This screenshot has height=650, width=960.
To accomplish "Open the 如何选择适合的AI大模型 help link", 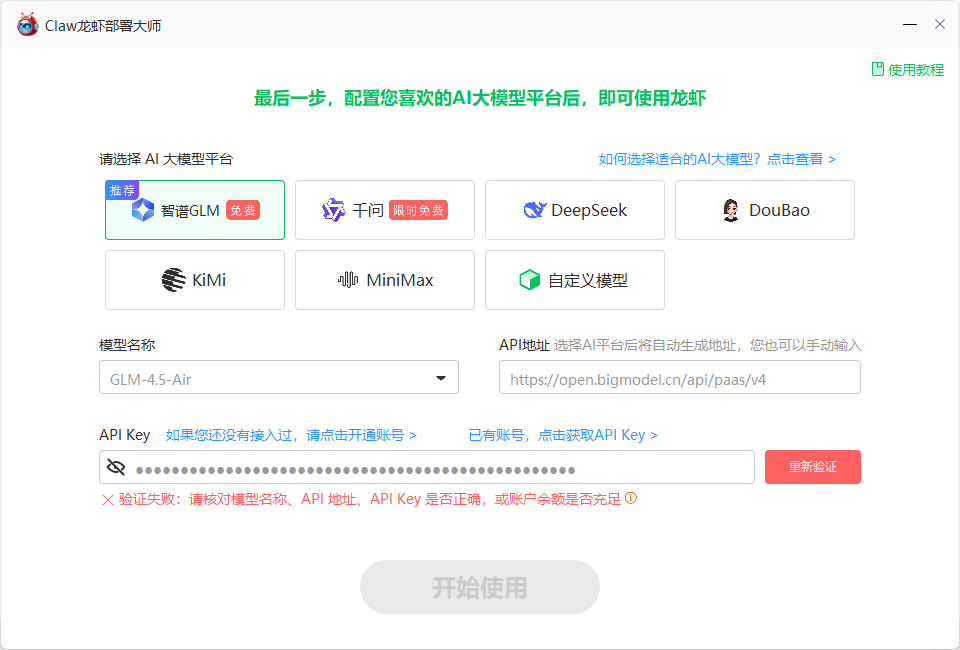I will click(x=717, y=159).
